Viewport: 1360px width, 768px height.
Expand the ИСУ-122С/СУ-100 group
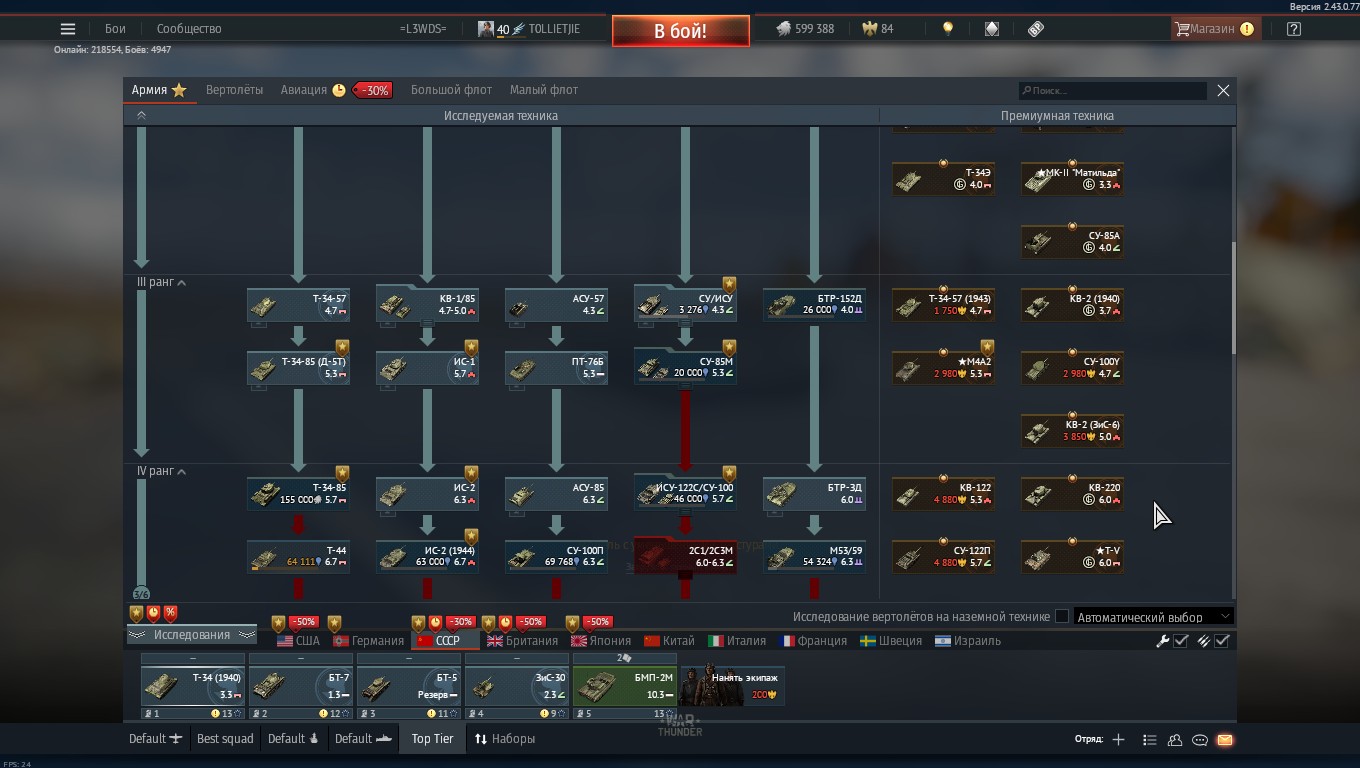tap(685, 493)
